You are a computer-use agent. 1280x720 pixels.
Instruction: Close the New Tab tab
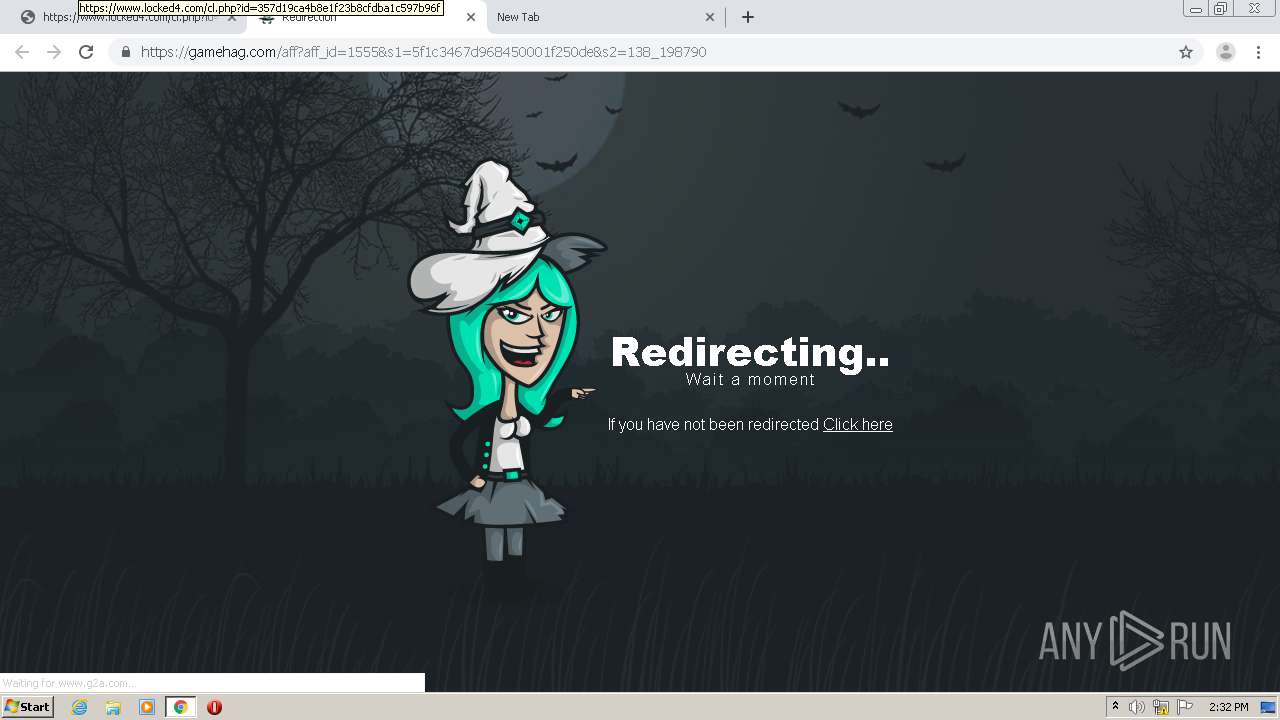pyautogui.click(x=710, y=17)
